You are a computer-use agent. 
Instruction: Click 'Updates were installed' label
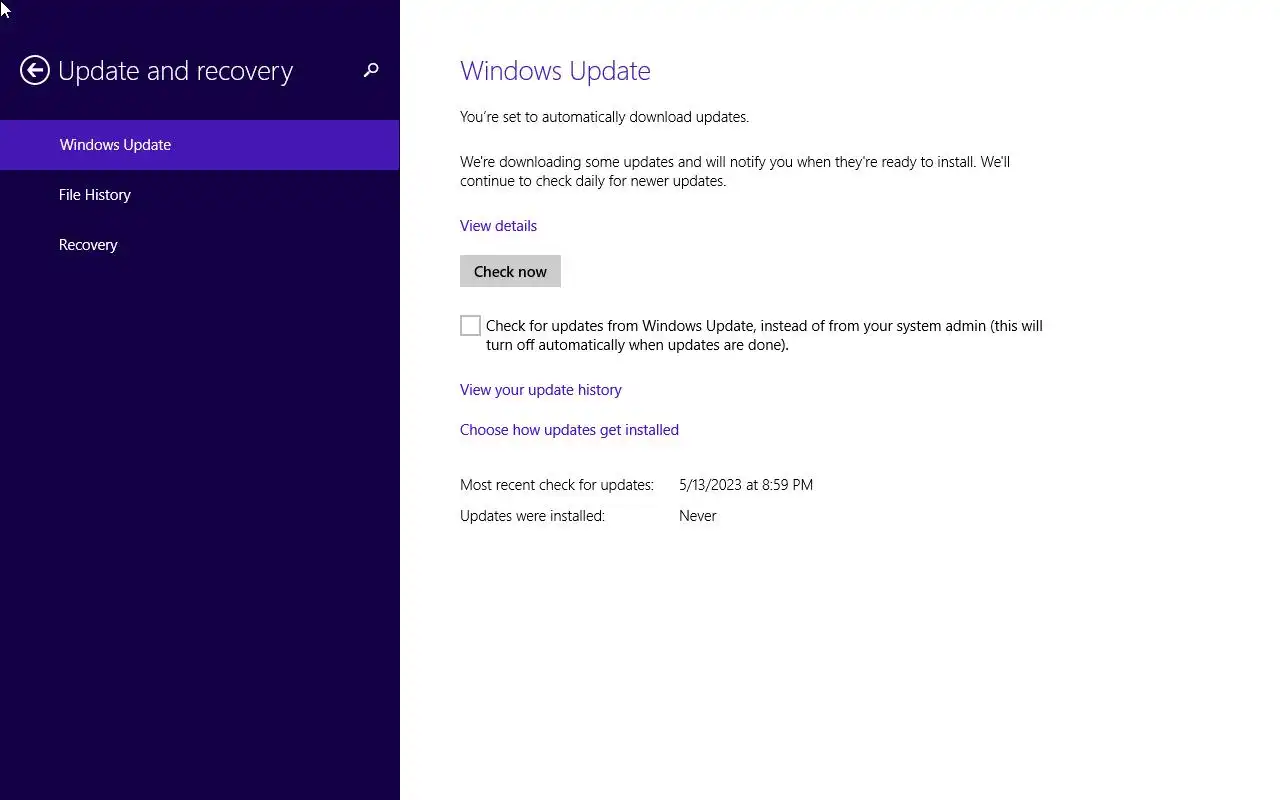coord(532,516)
